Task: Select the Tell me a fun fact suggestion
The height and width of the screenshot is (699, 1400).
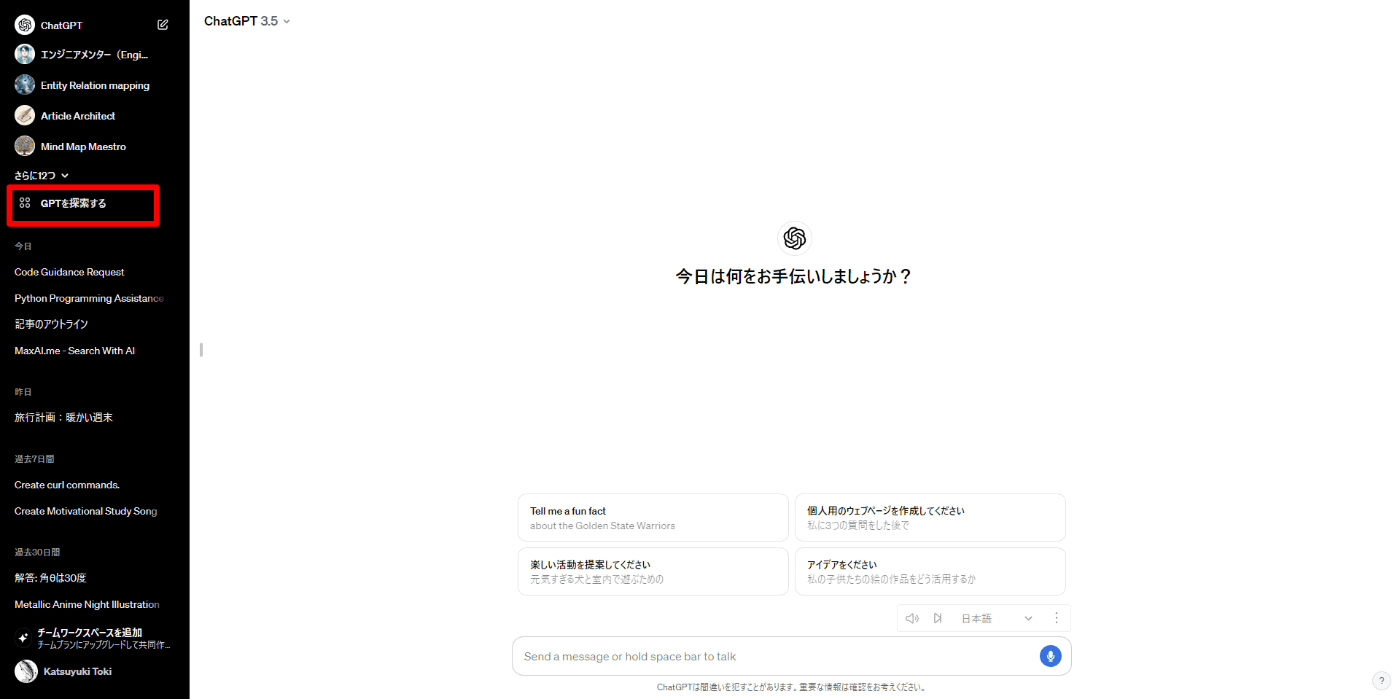Action: (653, 518)
